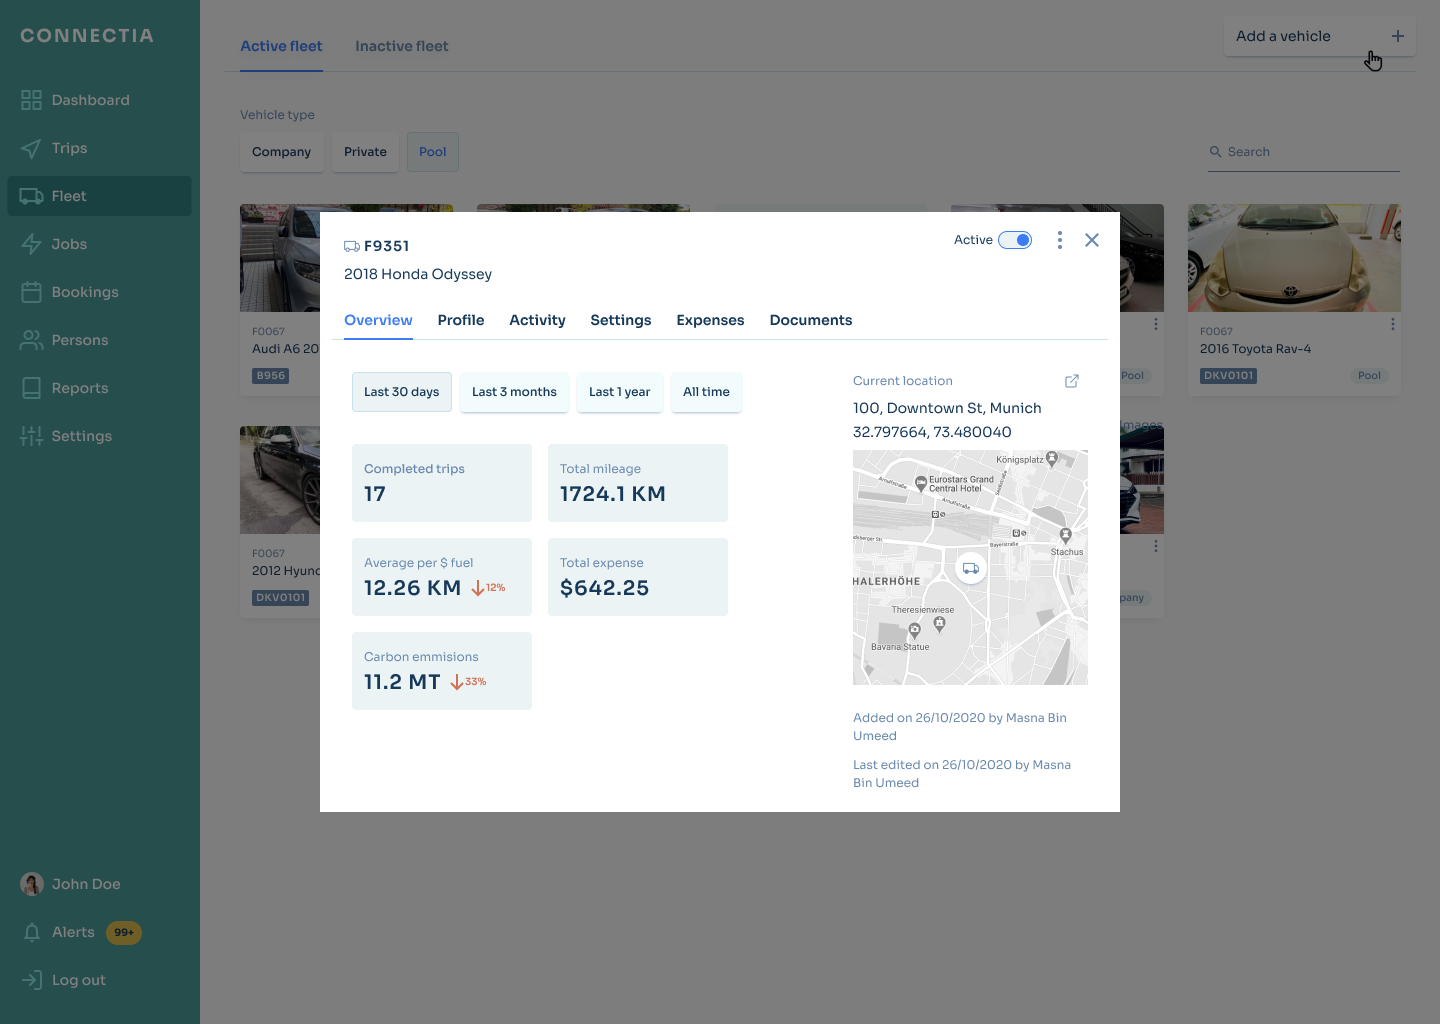Select Fleet in the sidebar

pos(99,196)
